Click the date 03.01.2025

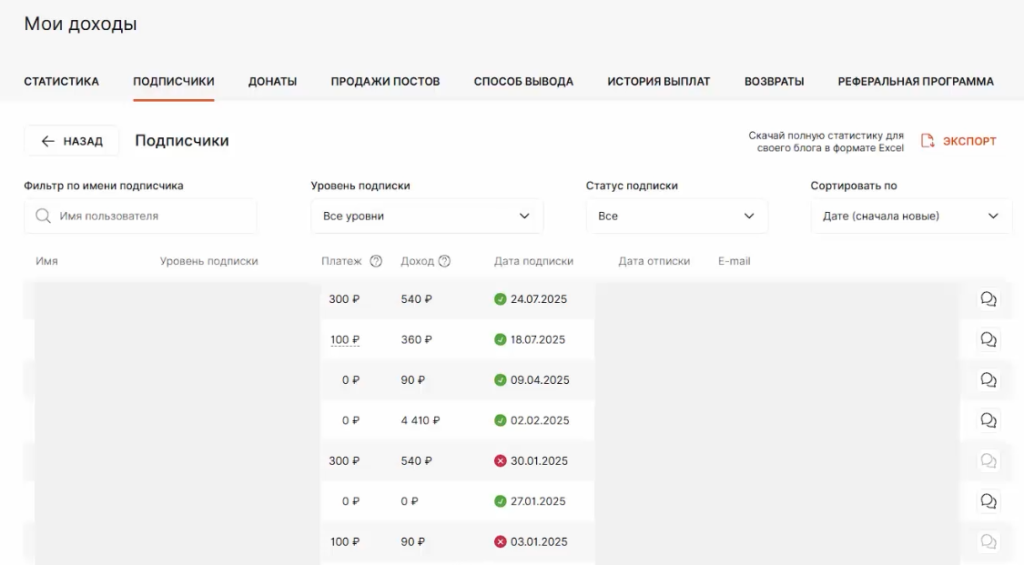point(539,542)
